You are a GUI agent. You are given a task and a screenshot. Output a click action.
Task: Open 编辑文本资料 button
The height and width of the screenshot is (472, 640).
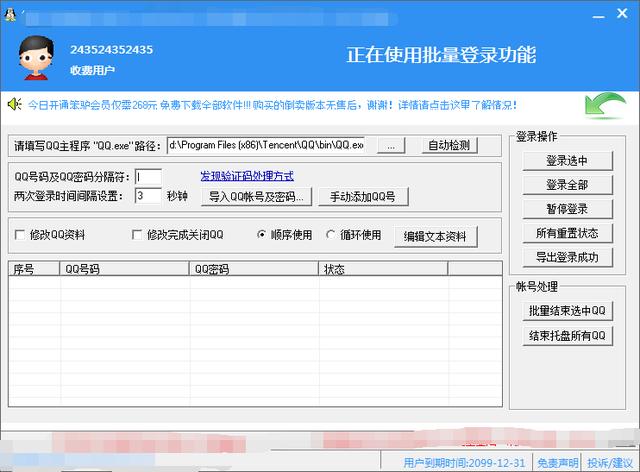click(x=435, y=236)
